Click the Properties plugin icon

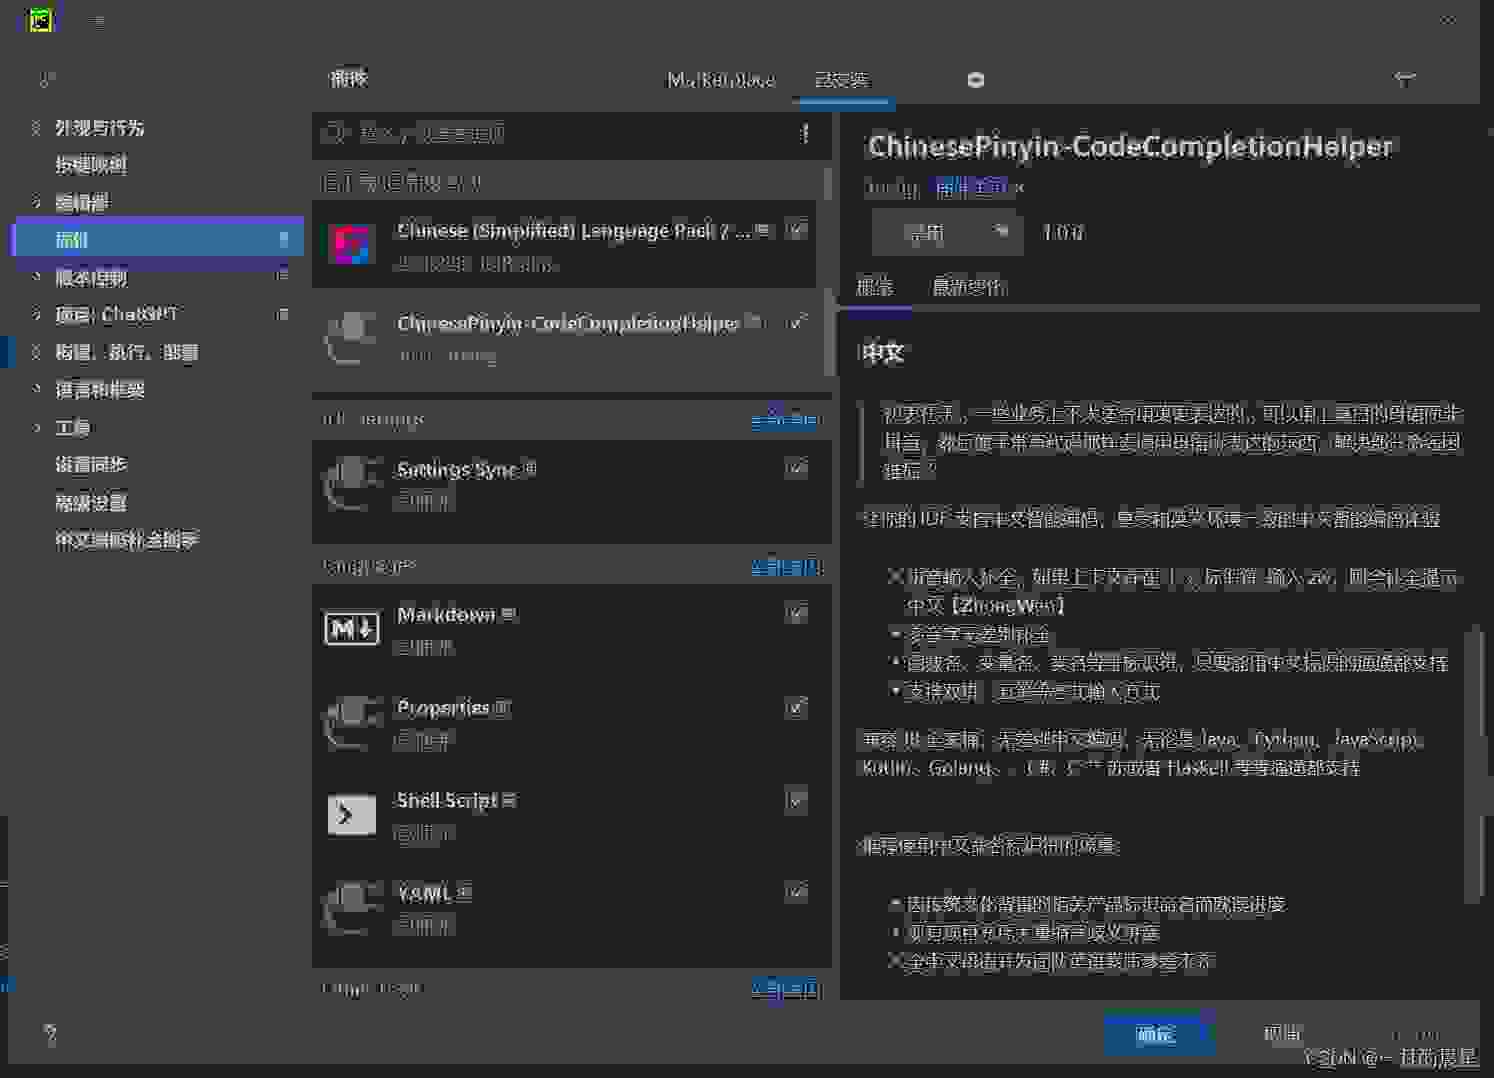coord(351,722)
